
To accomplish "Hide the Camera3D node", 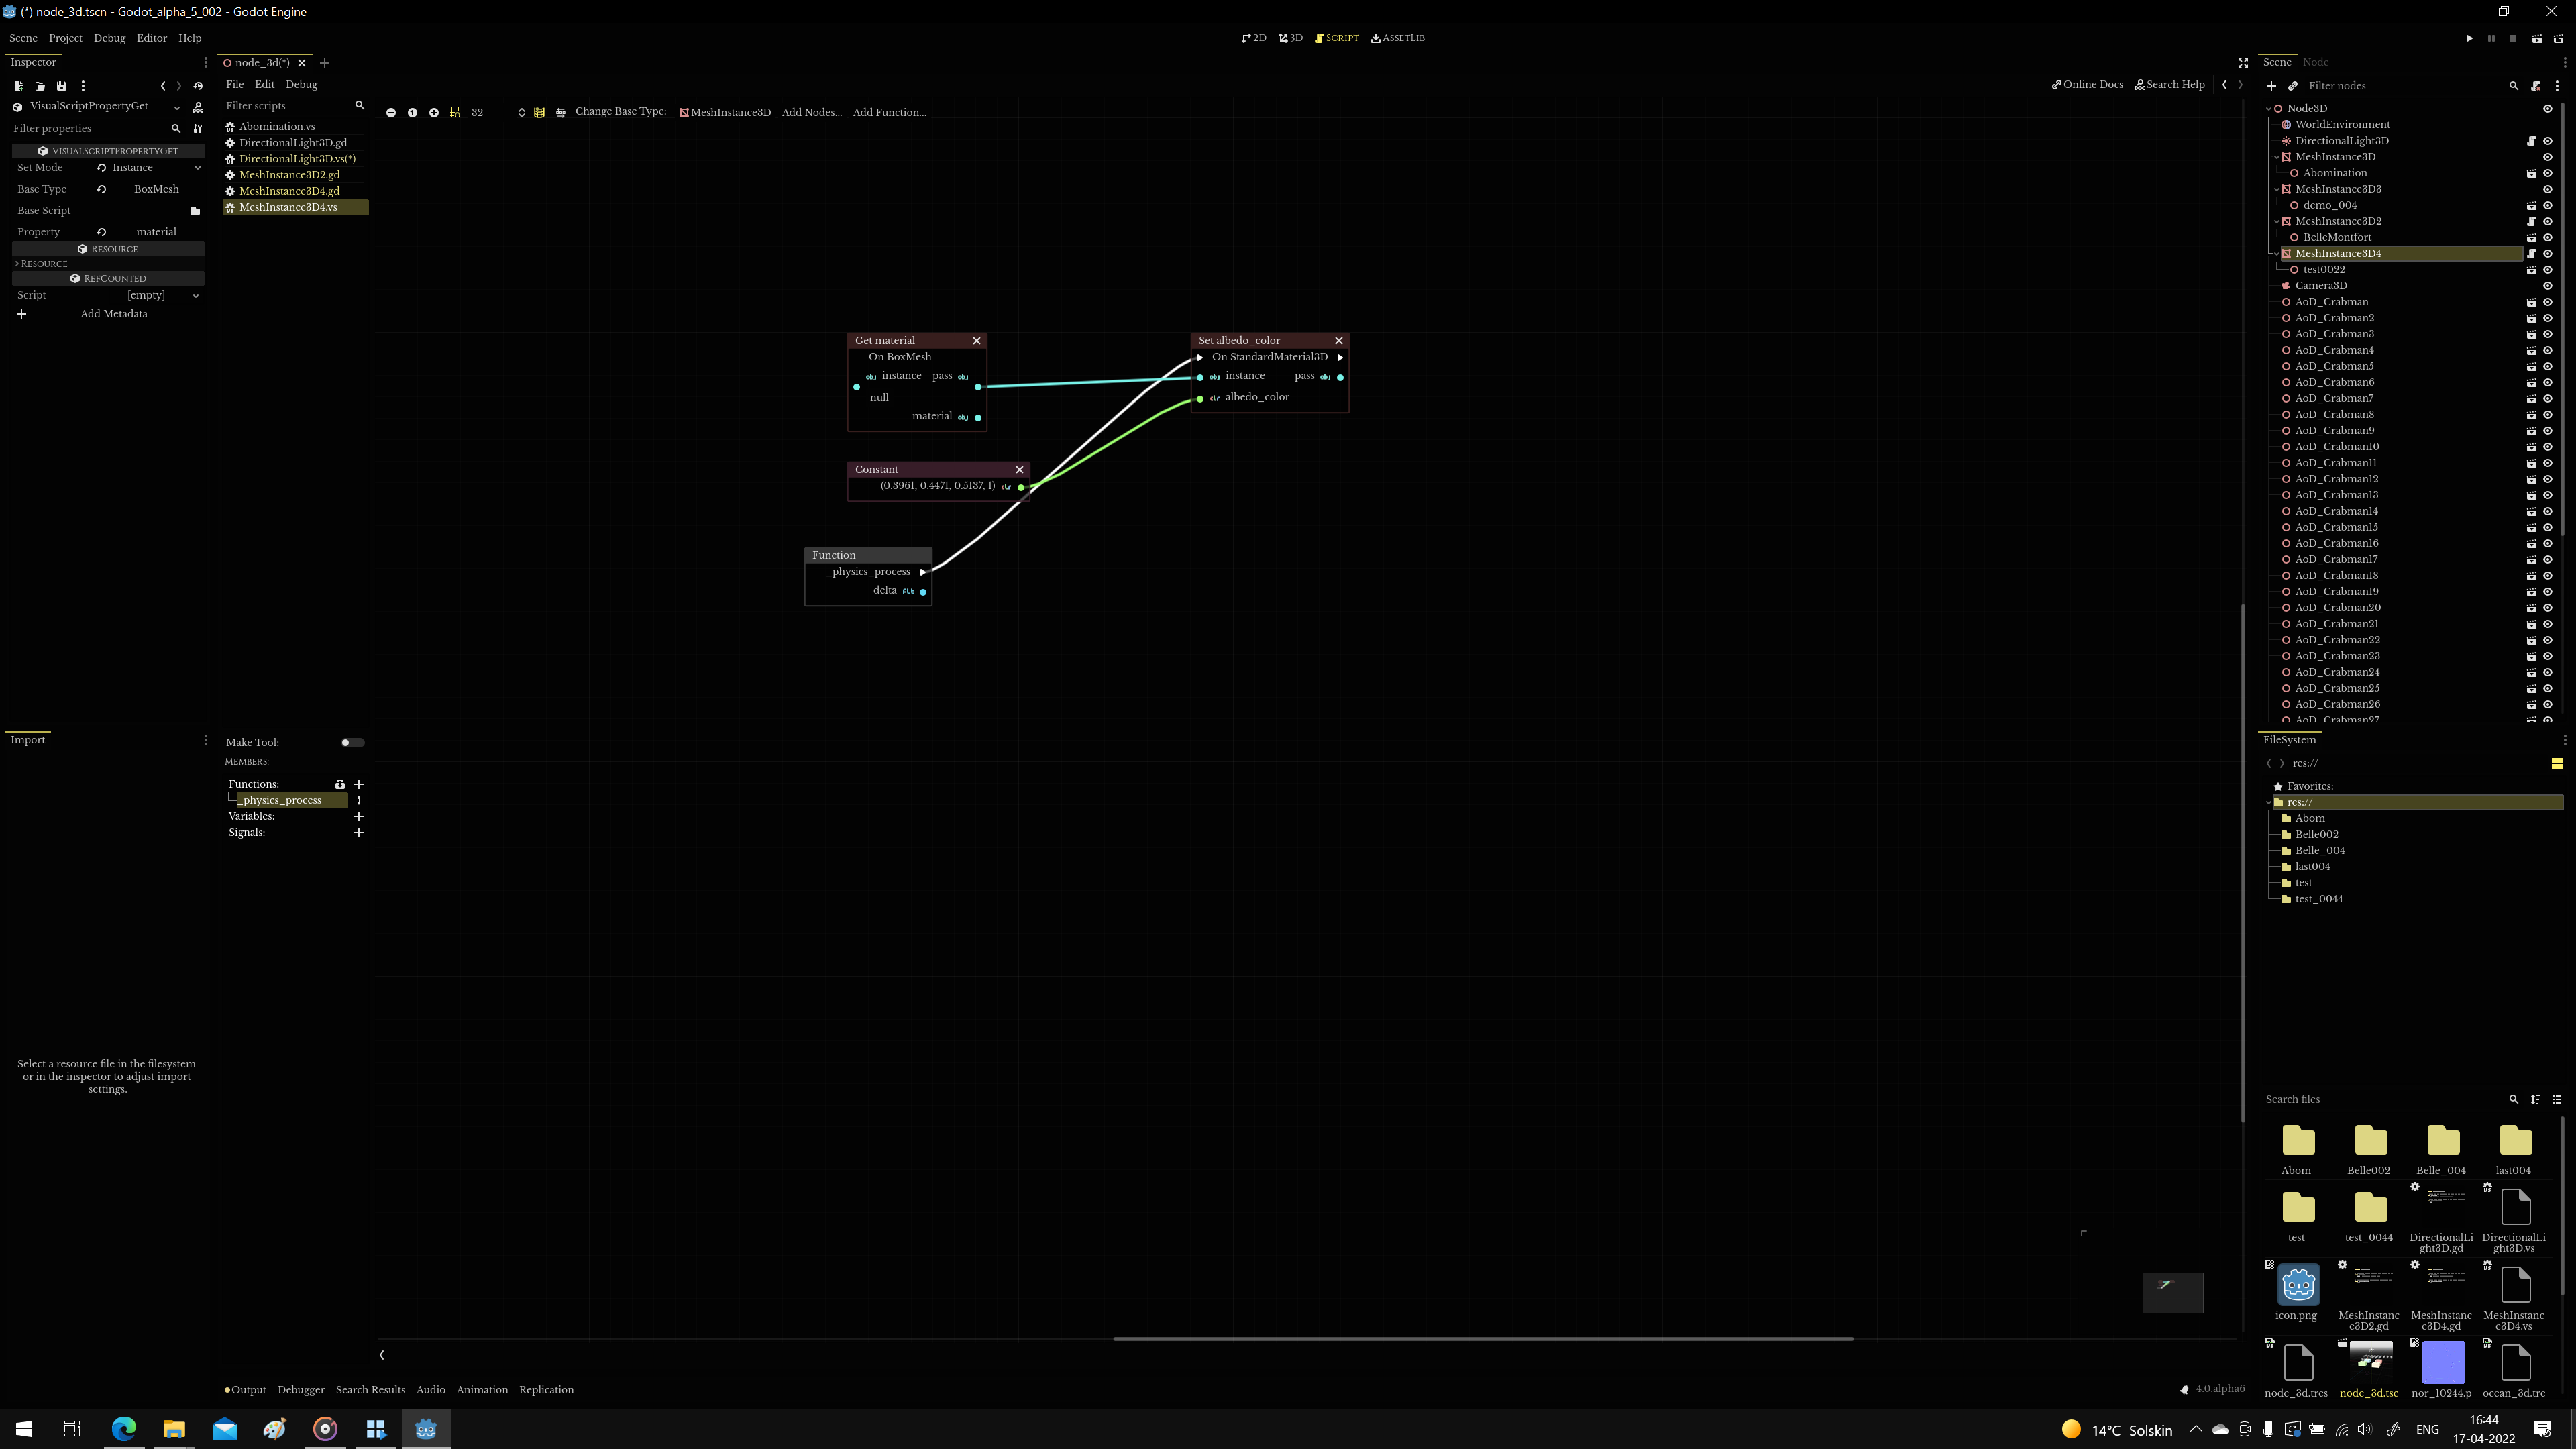I will (2547, 285).
